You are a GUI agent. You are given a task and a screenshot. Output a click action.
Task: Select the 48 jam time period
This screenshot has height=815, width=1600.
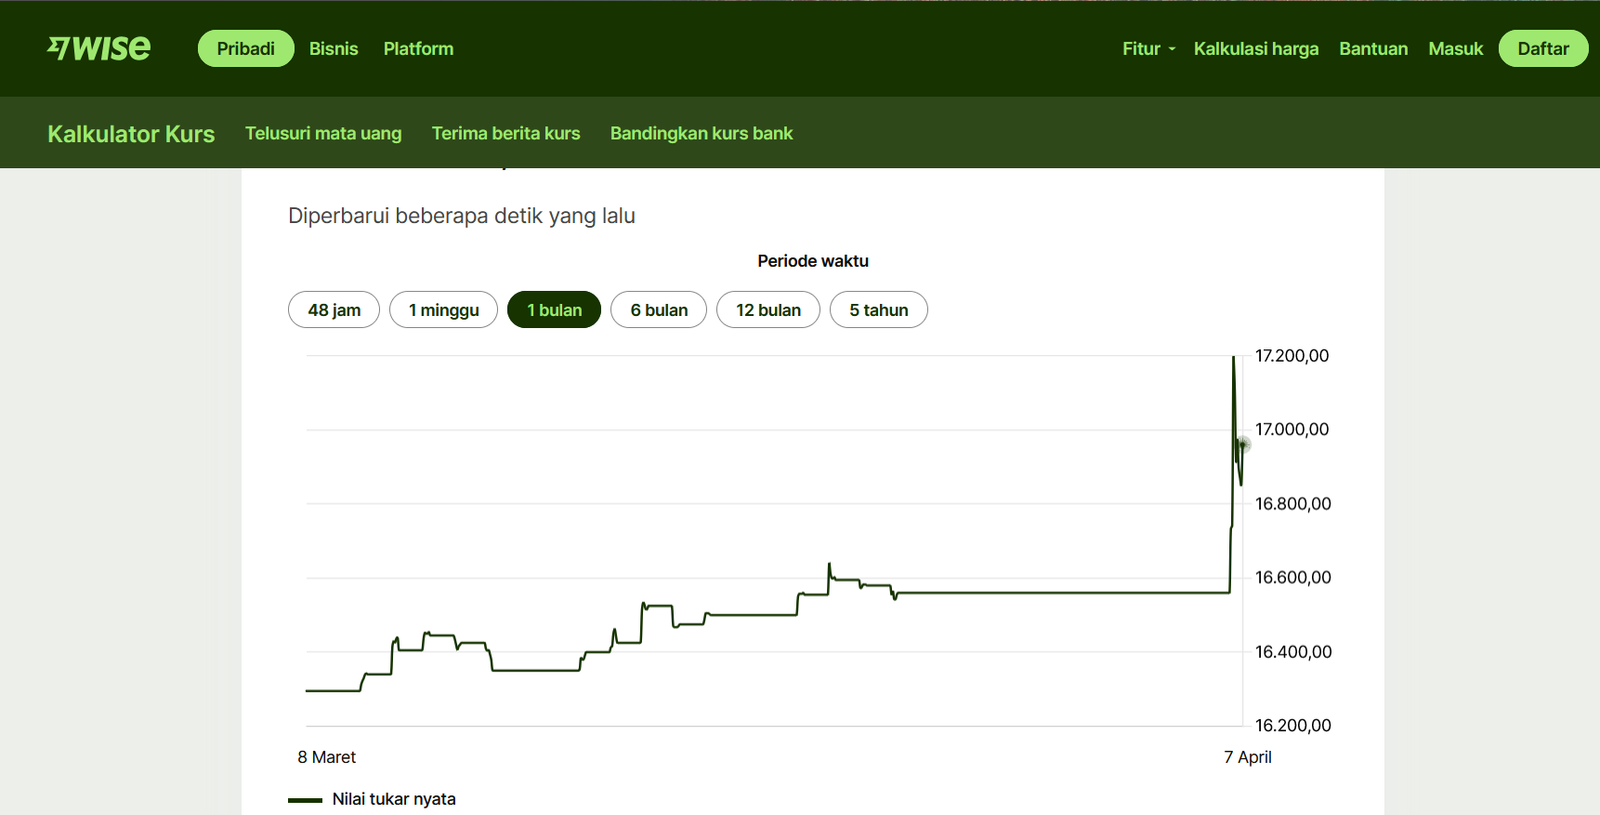(x=334, y=310)
